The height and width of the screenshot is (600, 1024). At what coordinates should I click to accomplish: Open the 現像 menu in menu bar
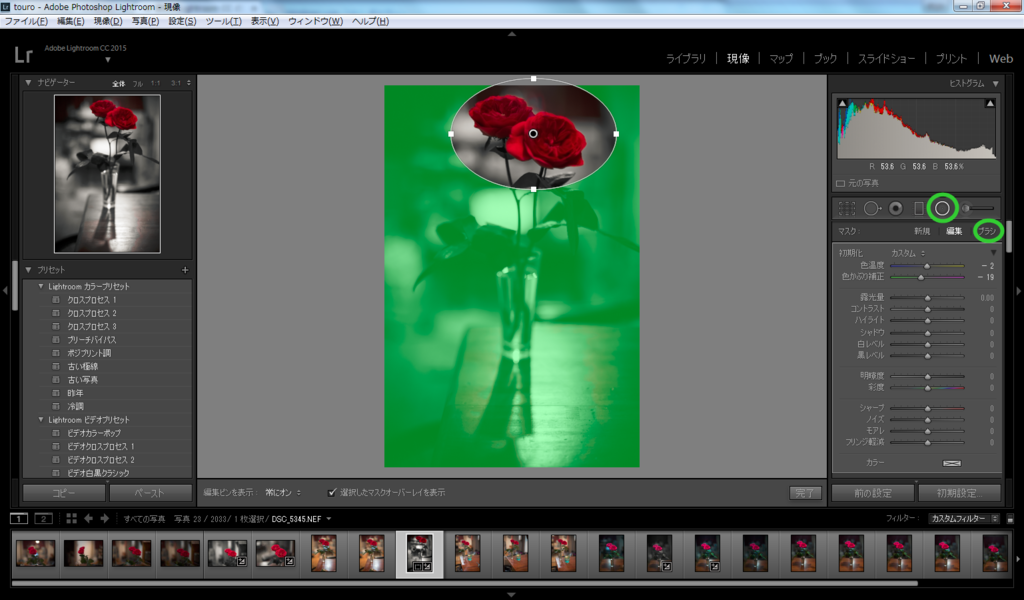click(x=108, y=21)
